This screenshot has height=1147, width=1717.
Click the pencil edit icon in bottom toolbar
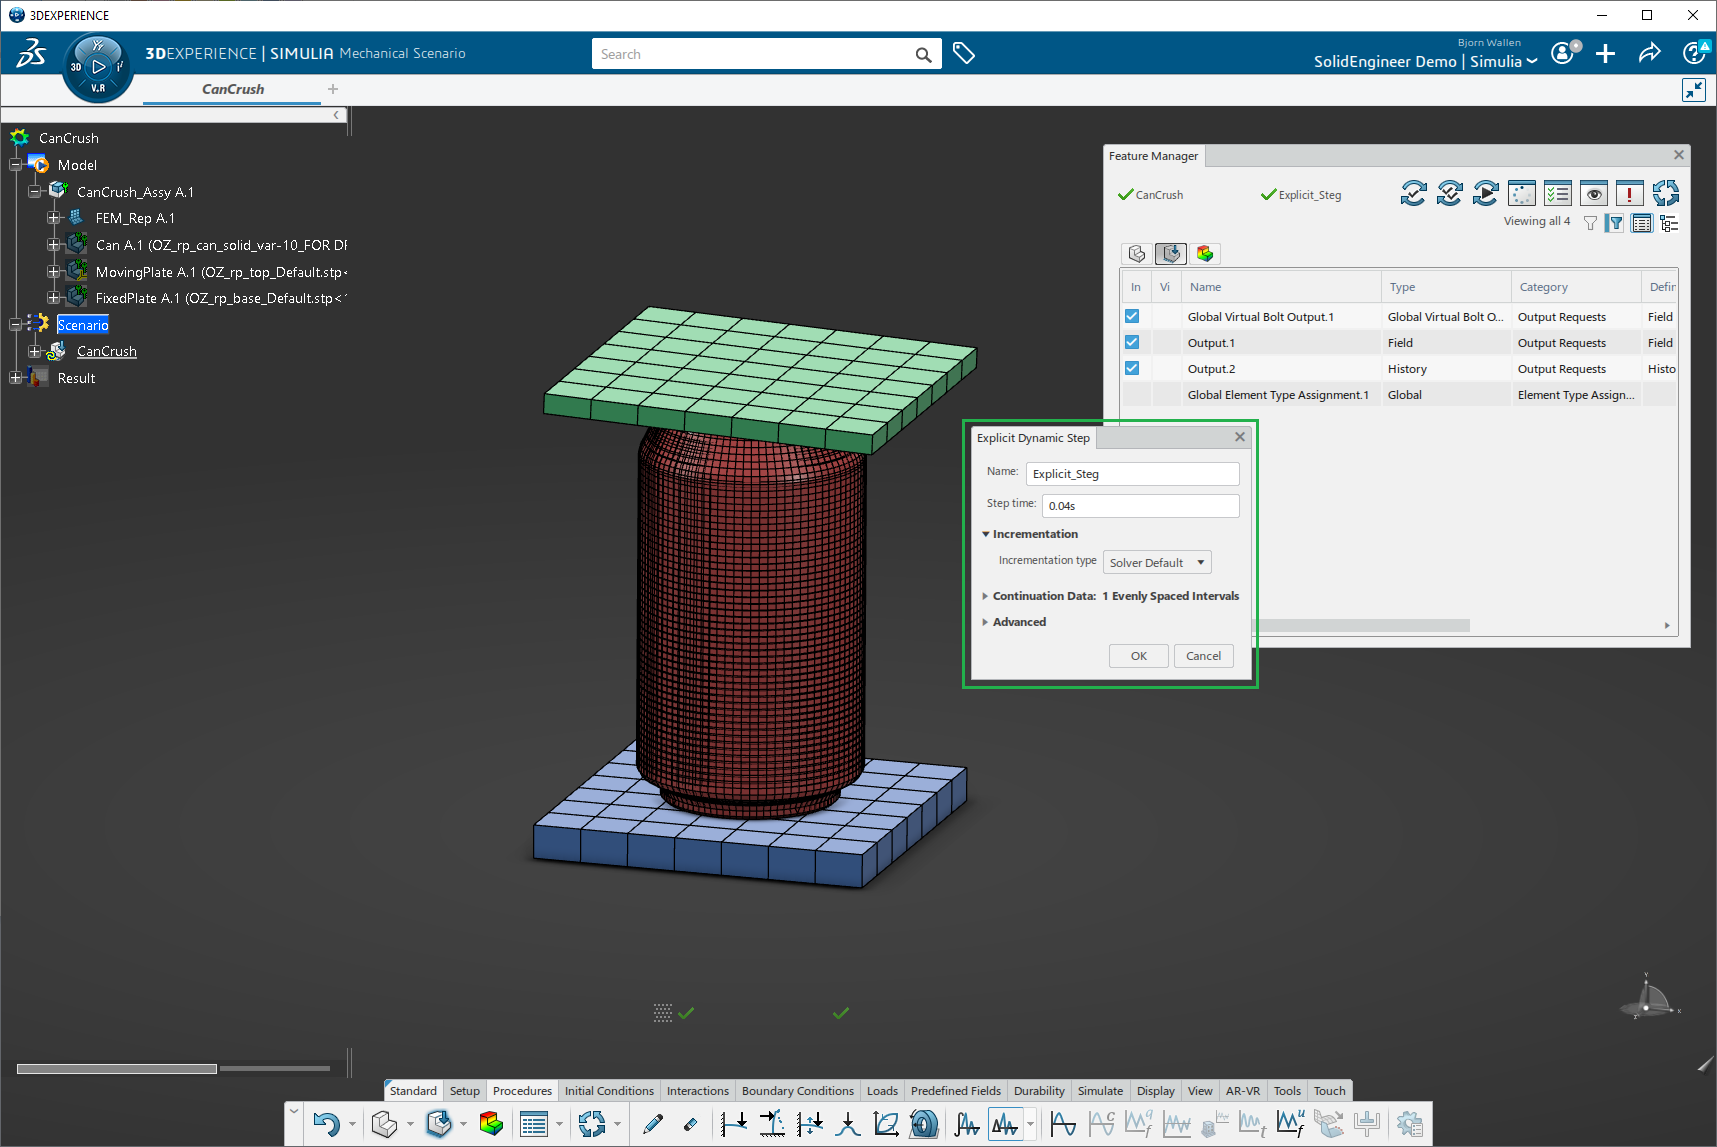pos(653,1124)
